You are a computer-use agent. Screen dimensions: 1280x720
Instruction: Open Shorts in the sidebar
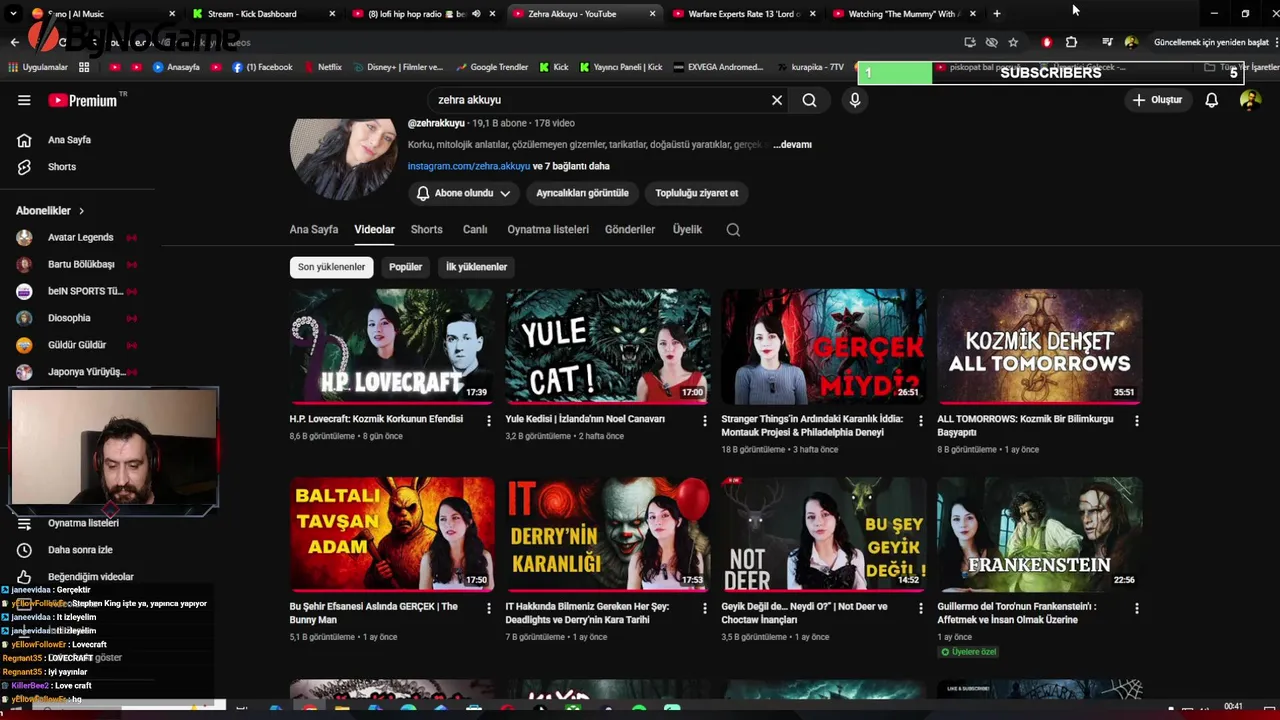click(61, 167)
